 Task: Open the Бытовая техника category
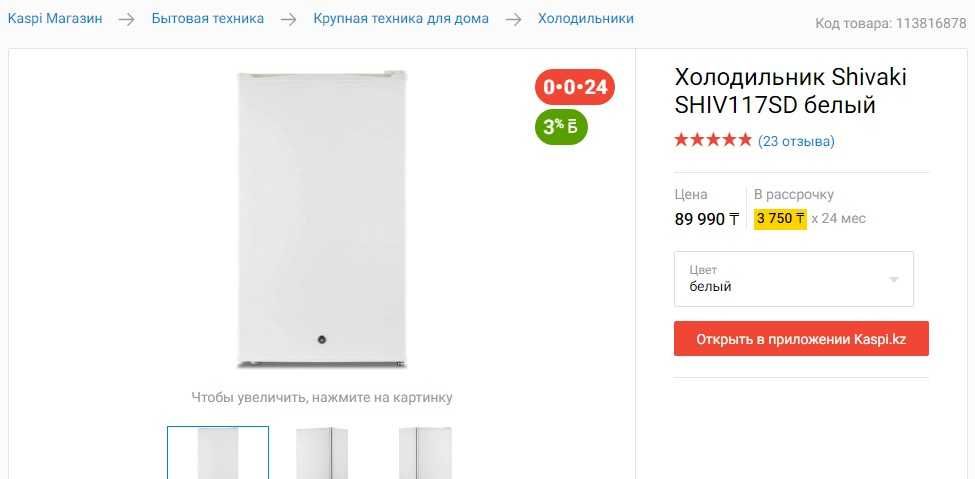[208, 19]
